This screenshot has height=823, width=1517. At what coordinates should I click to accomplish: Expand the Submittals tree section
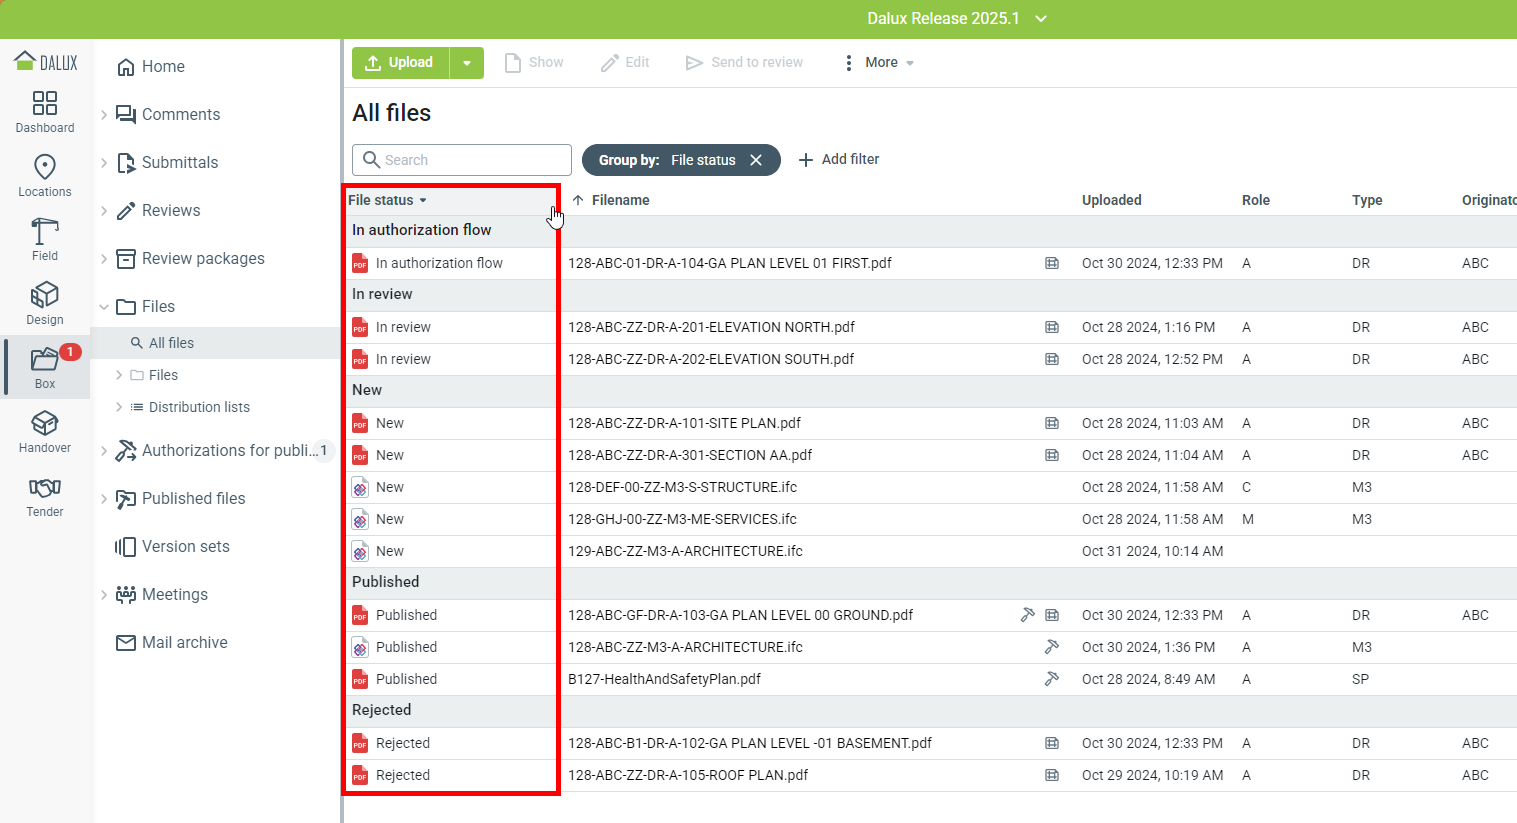coord(104,163)
